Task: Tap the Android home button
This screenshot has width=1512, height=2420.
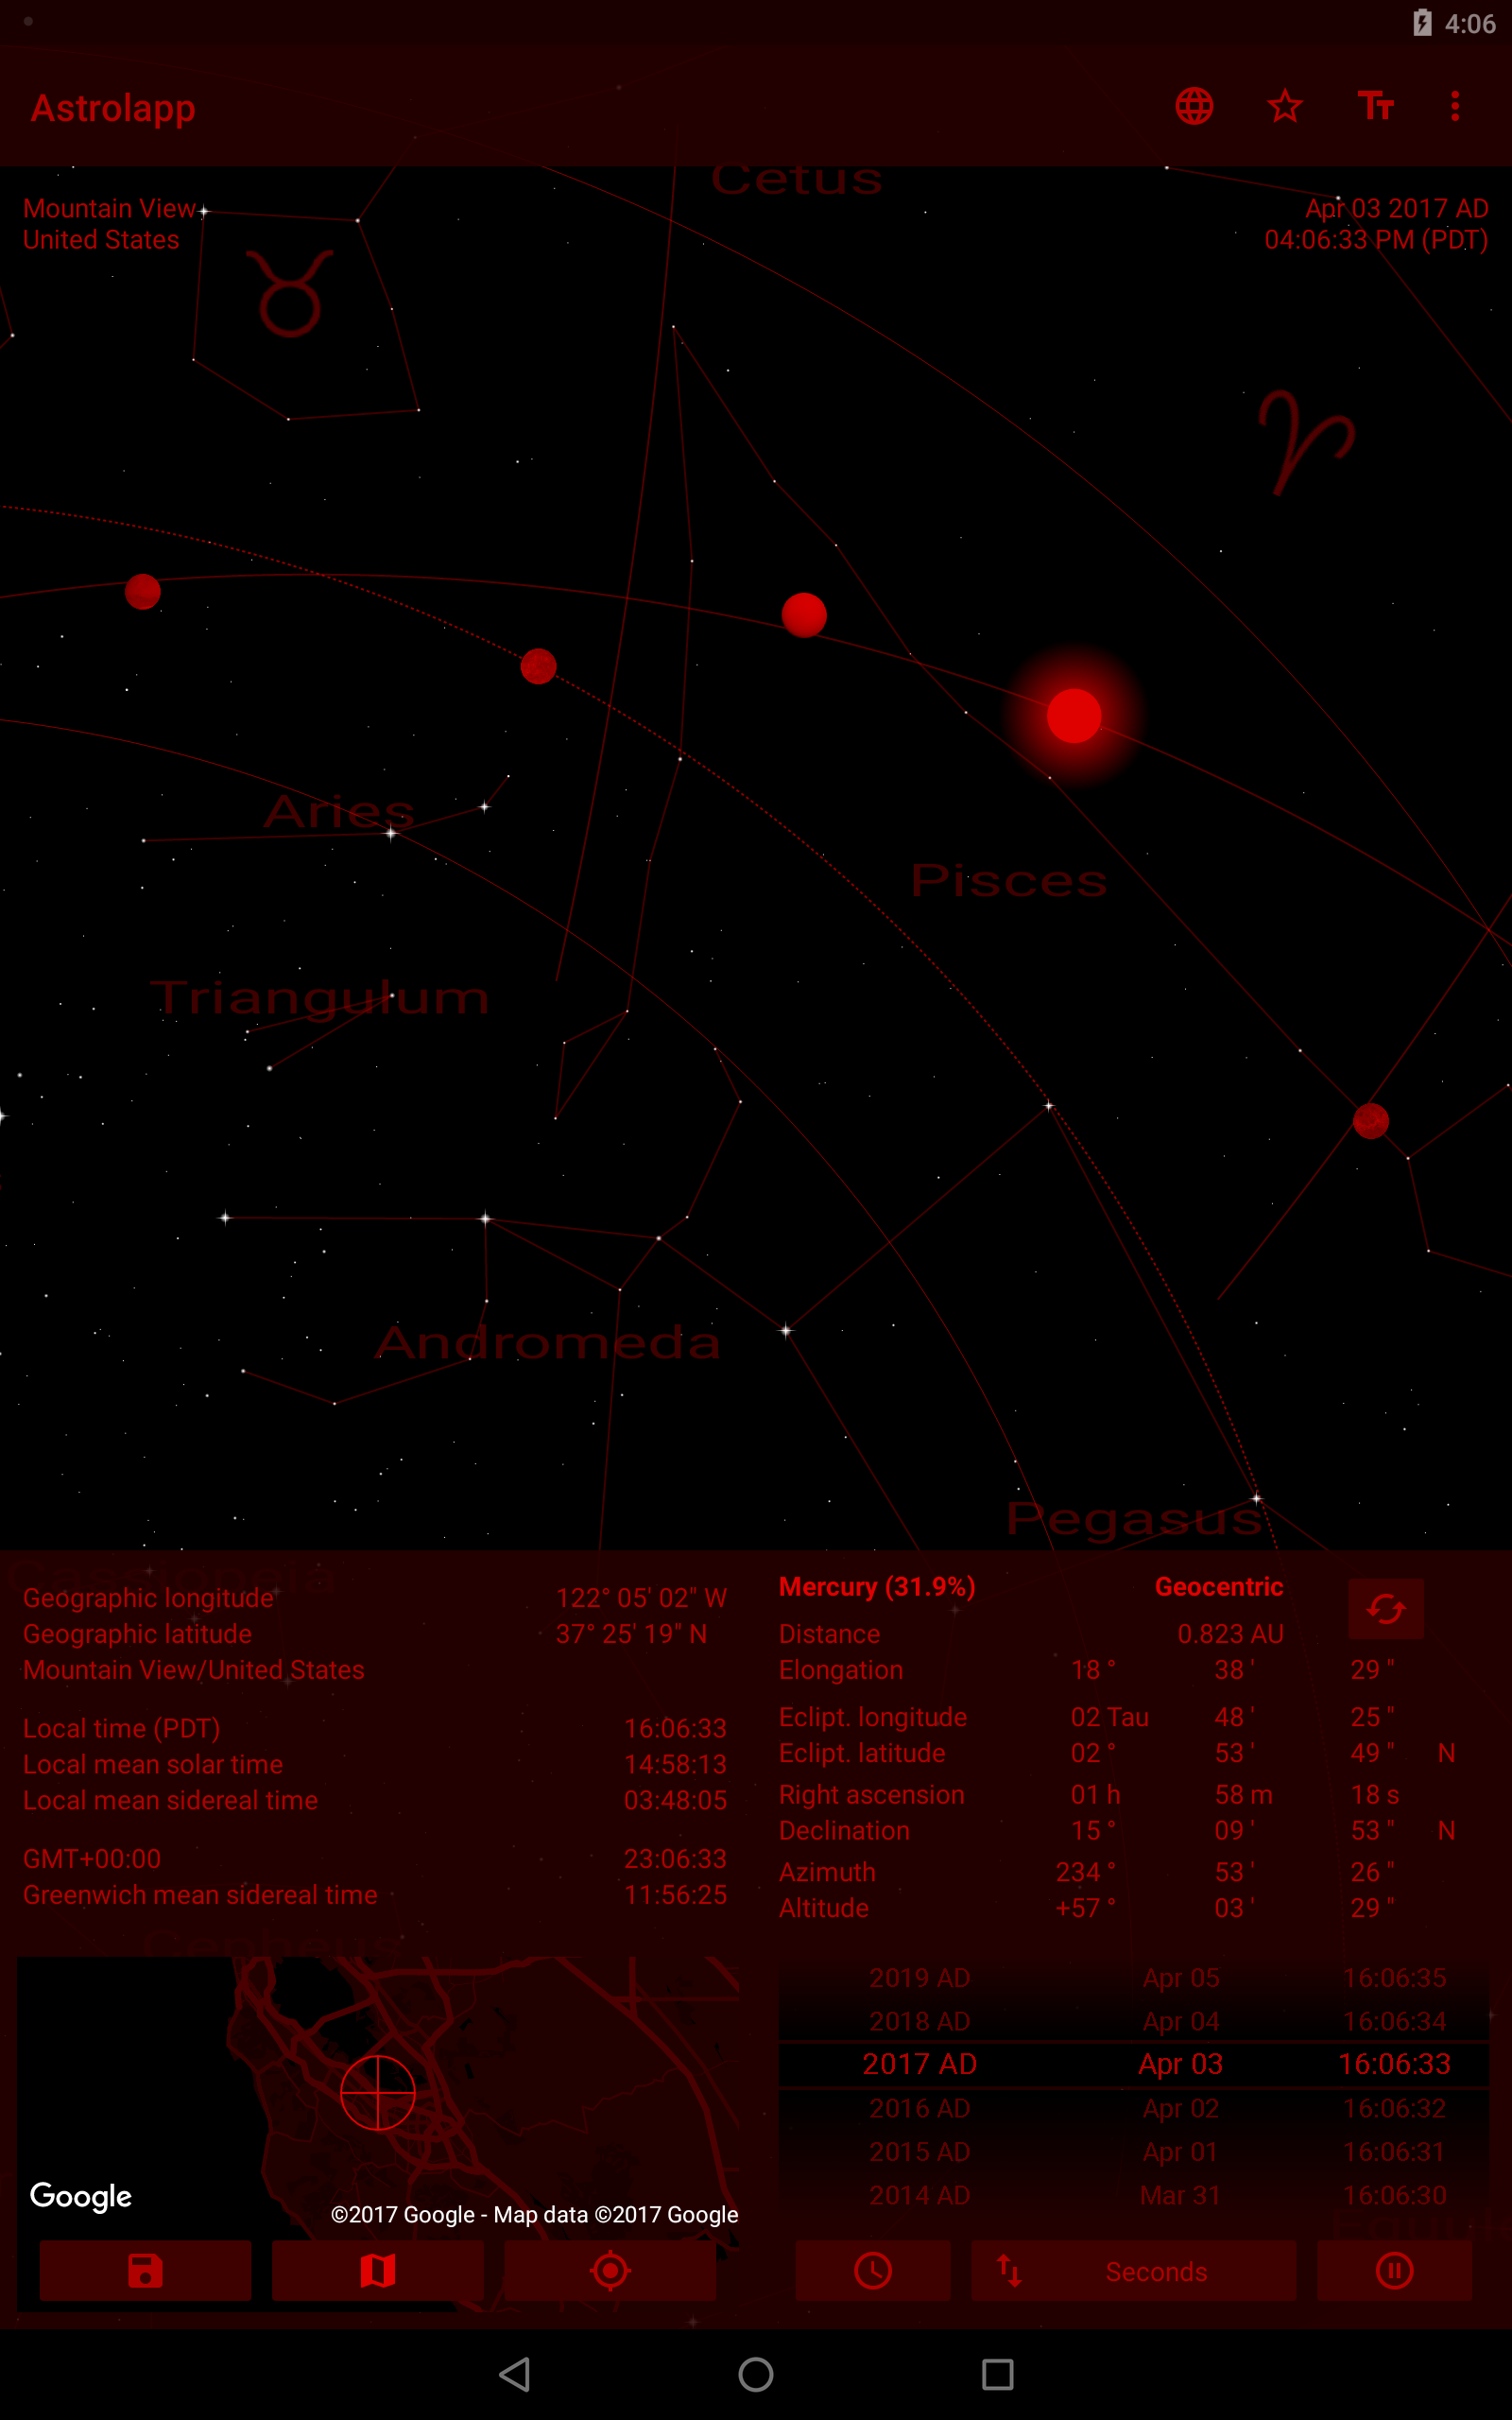Action: [x=756, y=2374]
